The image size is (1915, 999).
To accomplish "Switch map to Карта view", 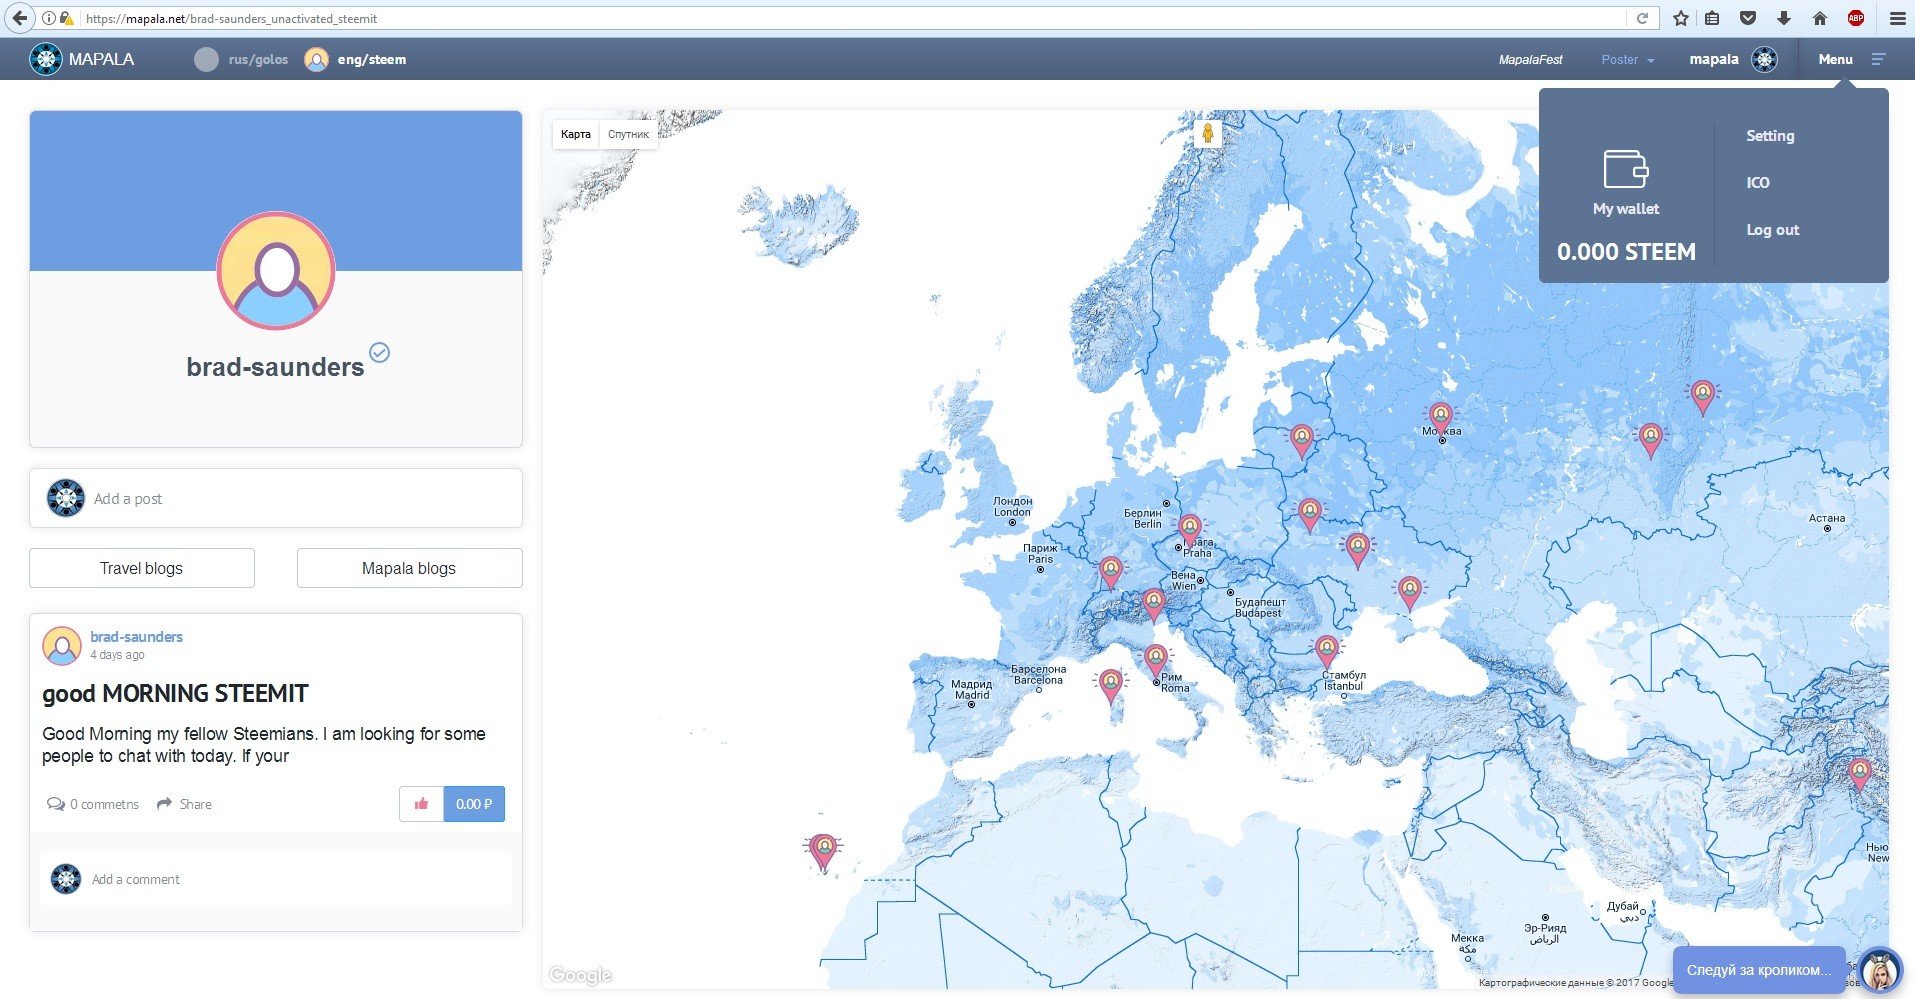I will (575, 134).
